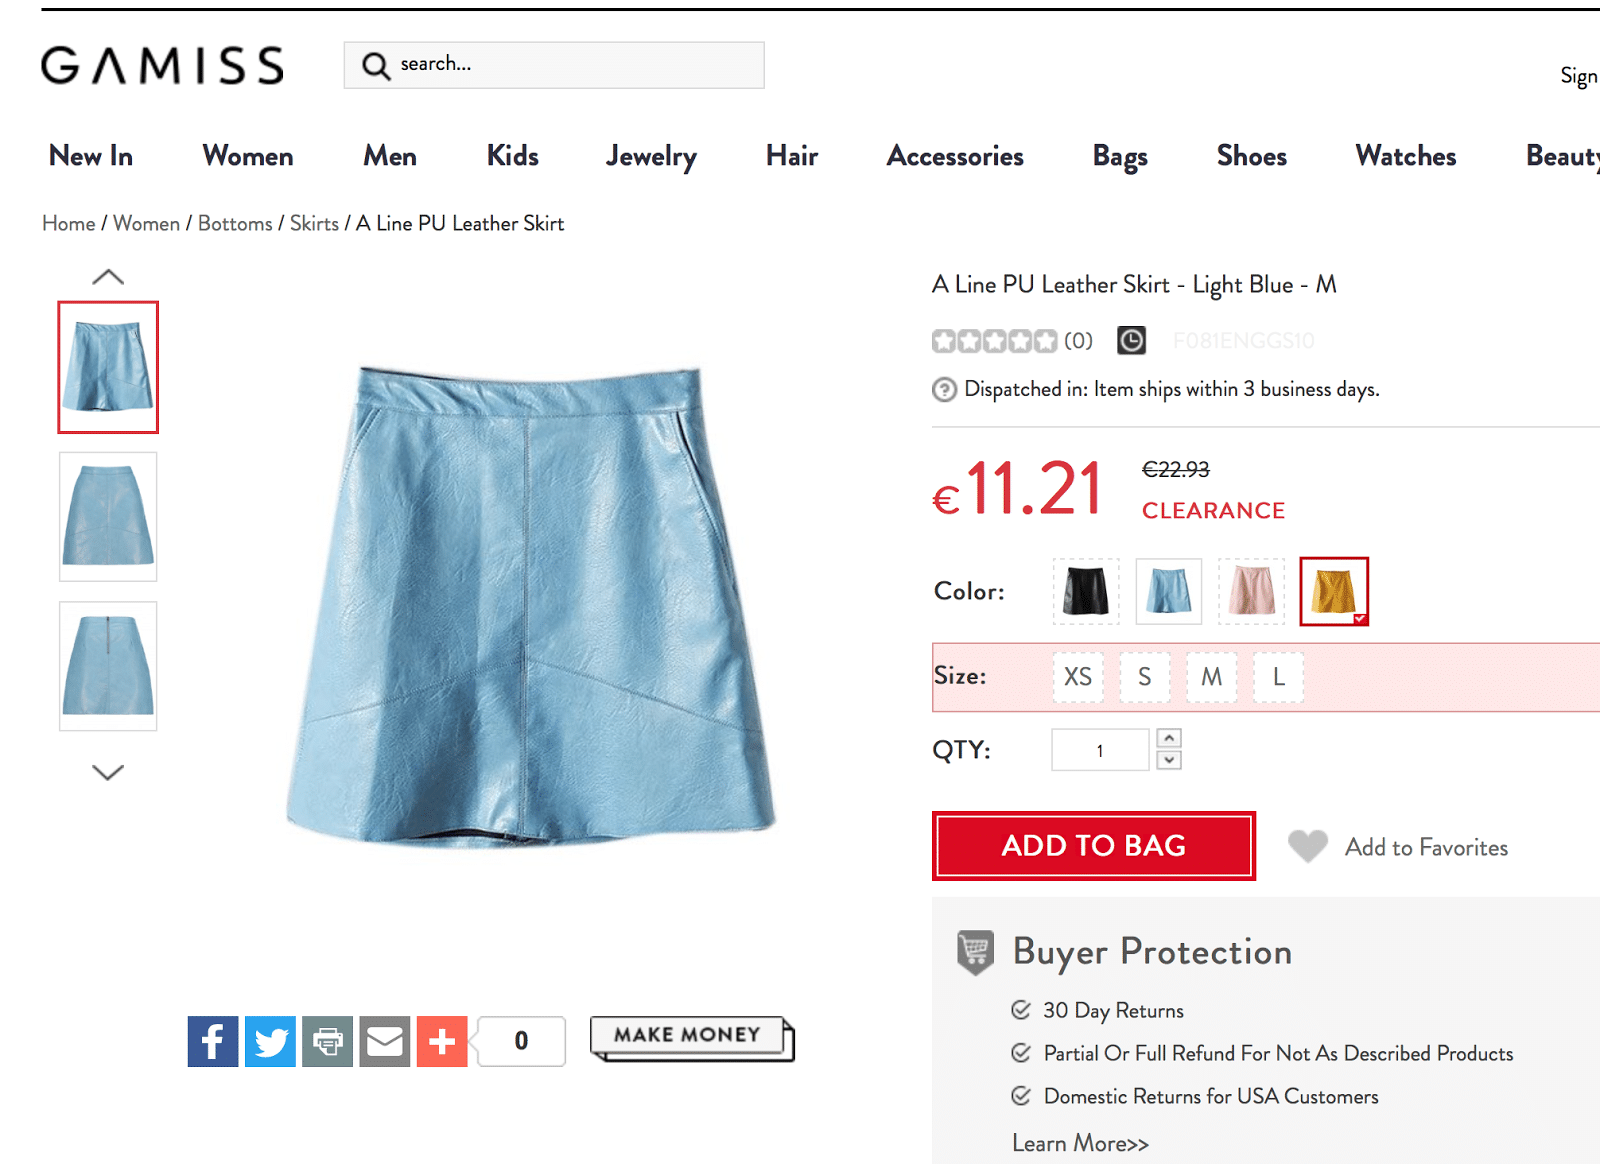The image size is (1600, 1164).
Task: Click the dispatch info question mark icon
Action: click(944, 389)
